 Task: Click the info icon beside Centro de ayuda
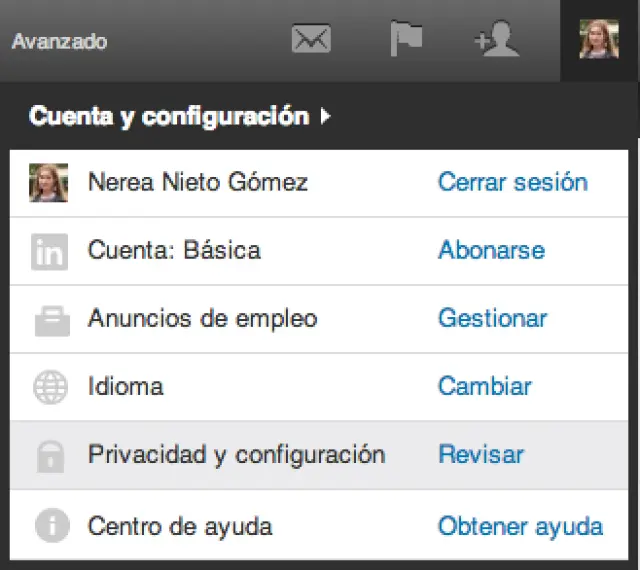tap(49, 525)
